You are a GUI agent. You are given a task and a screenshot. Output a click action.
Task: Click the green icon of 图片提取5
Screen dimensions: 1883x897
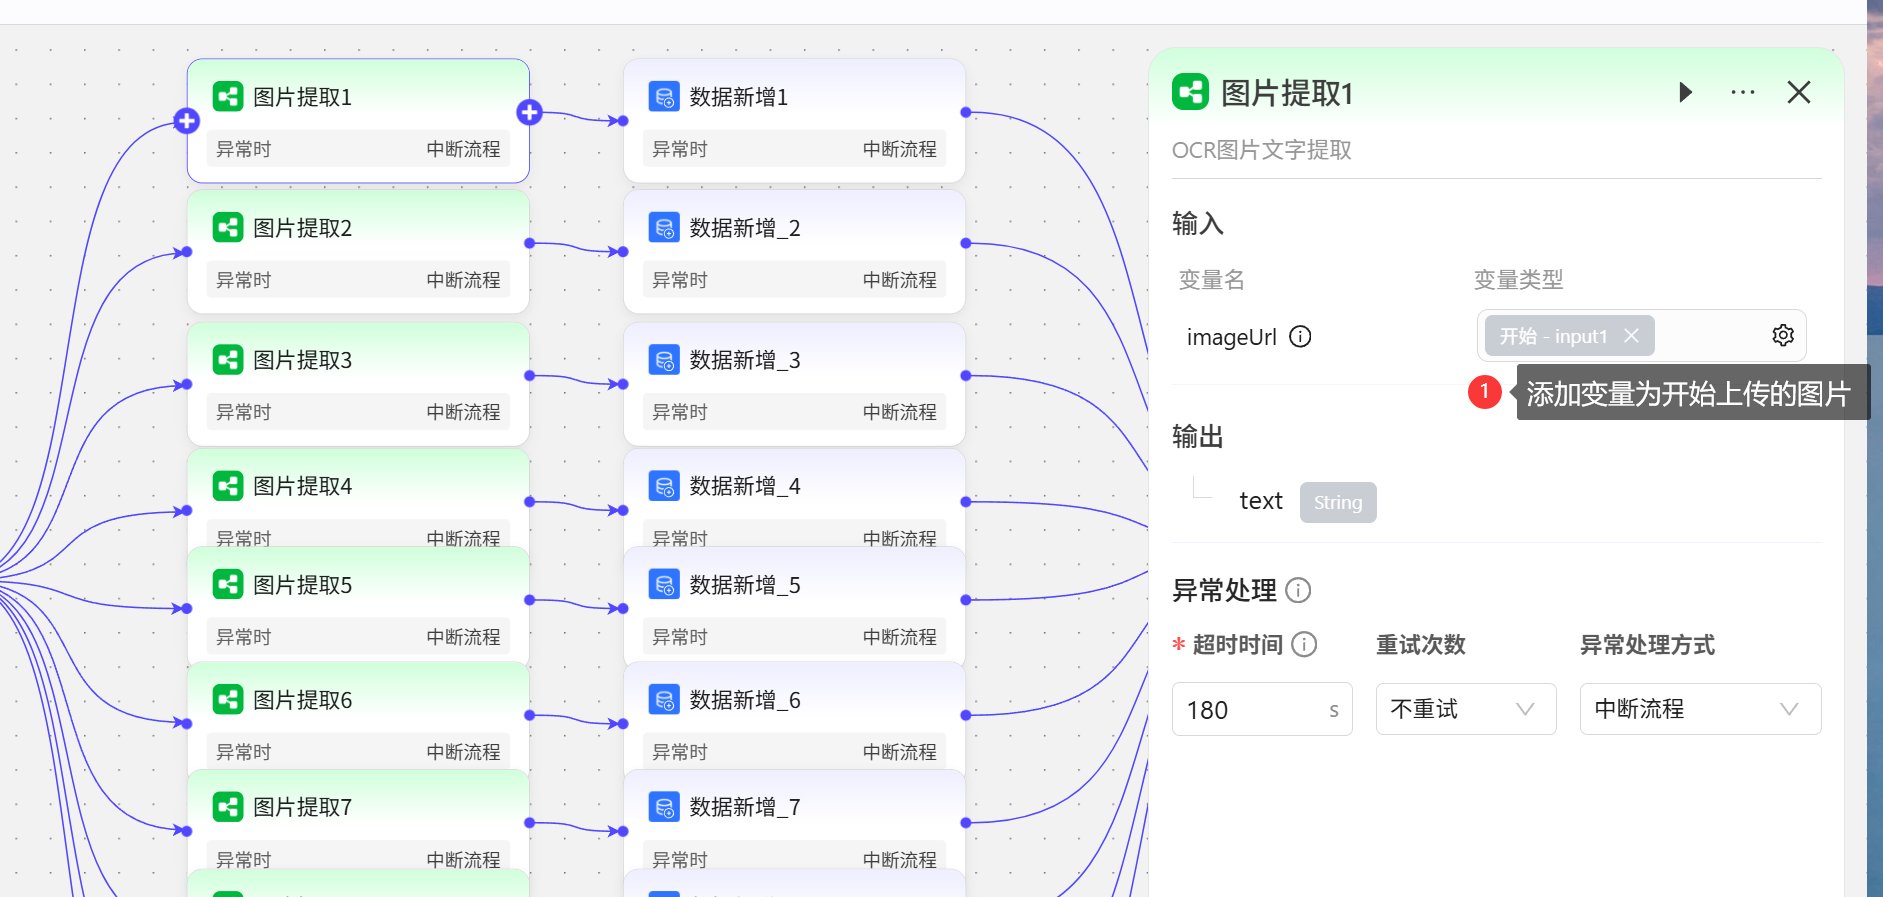click(x=228, y=585)
